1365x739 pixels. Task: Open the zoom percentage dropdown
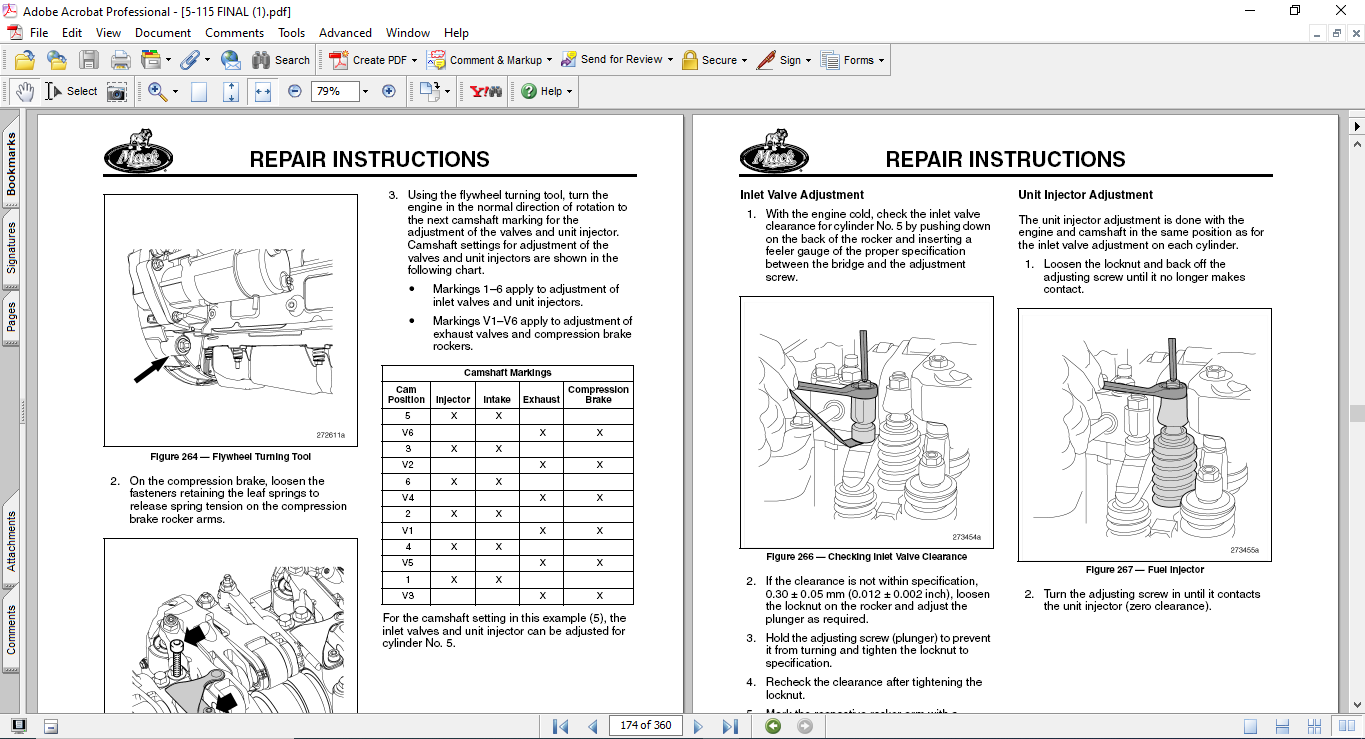365,91
